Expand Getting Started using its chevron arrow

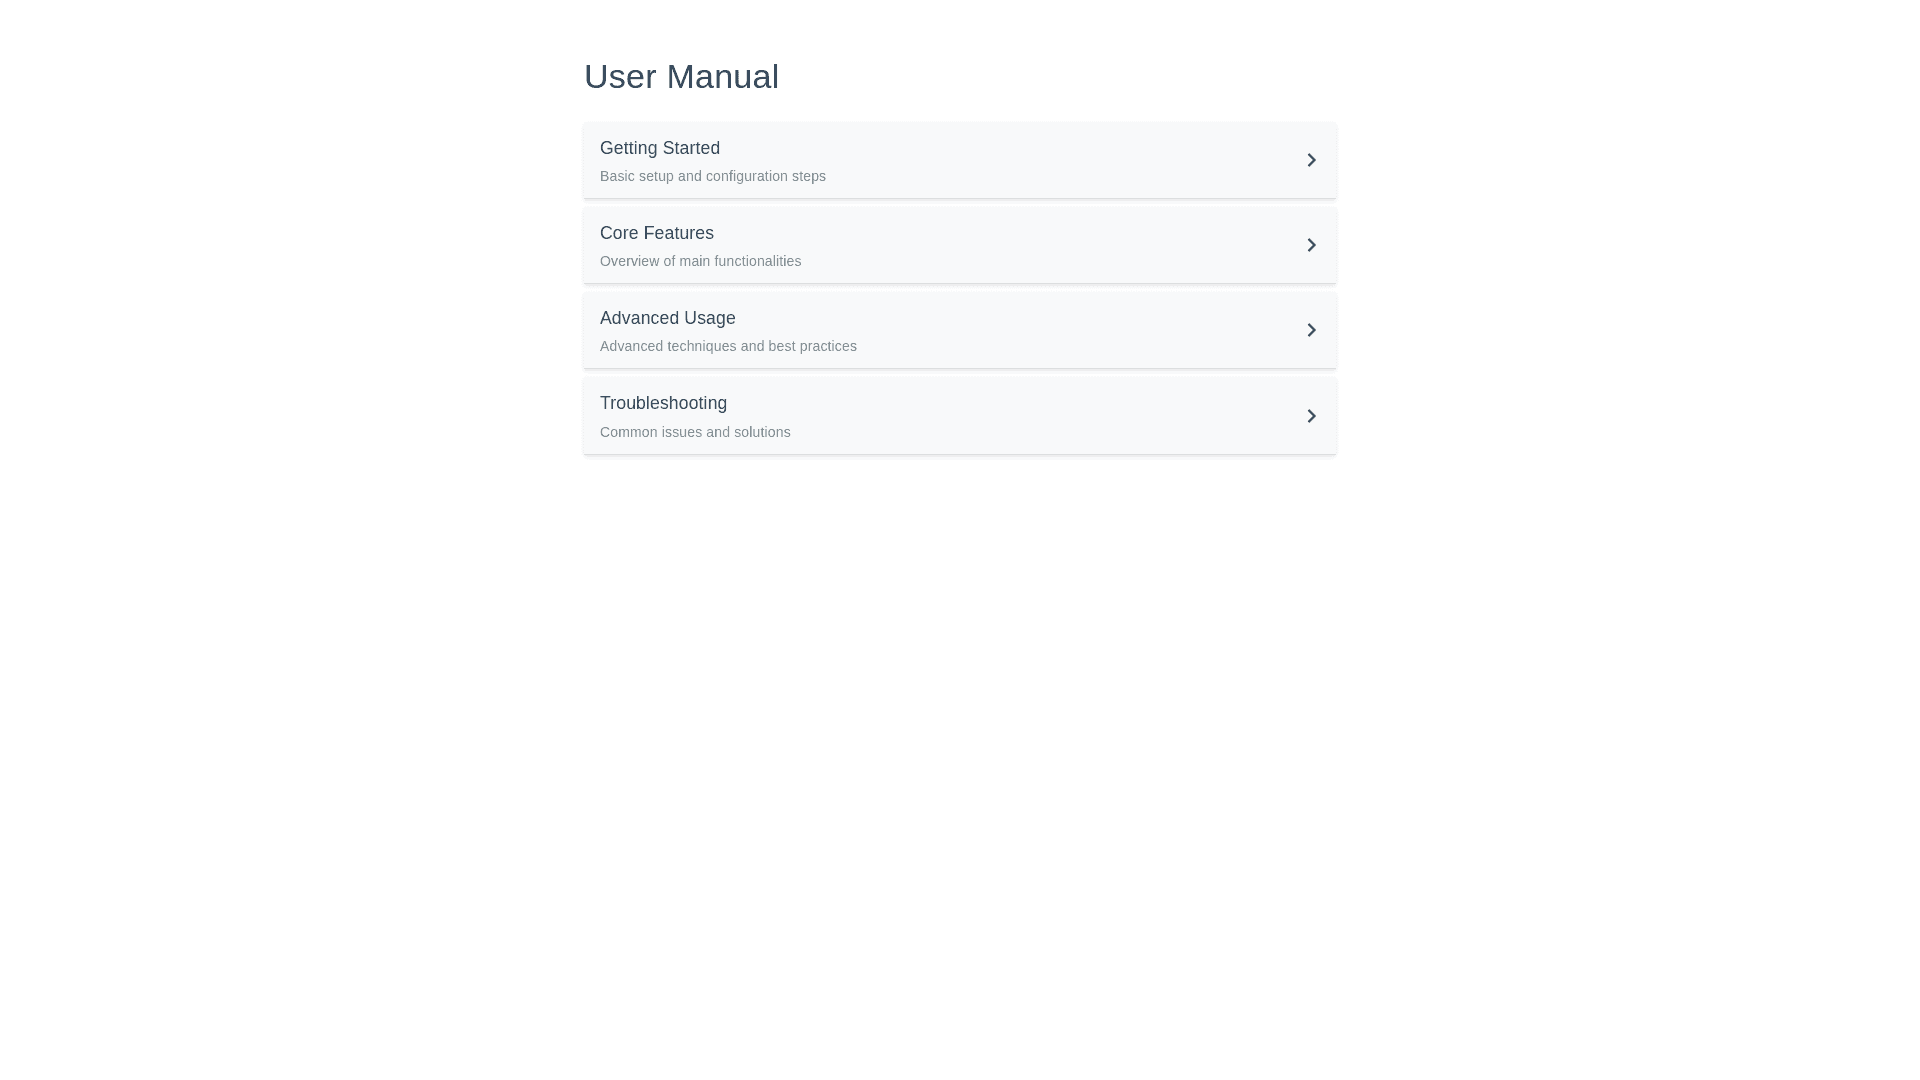pyautogui.click(x=1311, y=160)
